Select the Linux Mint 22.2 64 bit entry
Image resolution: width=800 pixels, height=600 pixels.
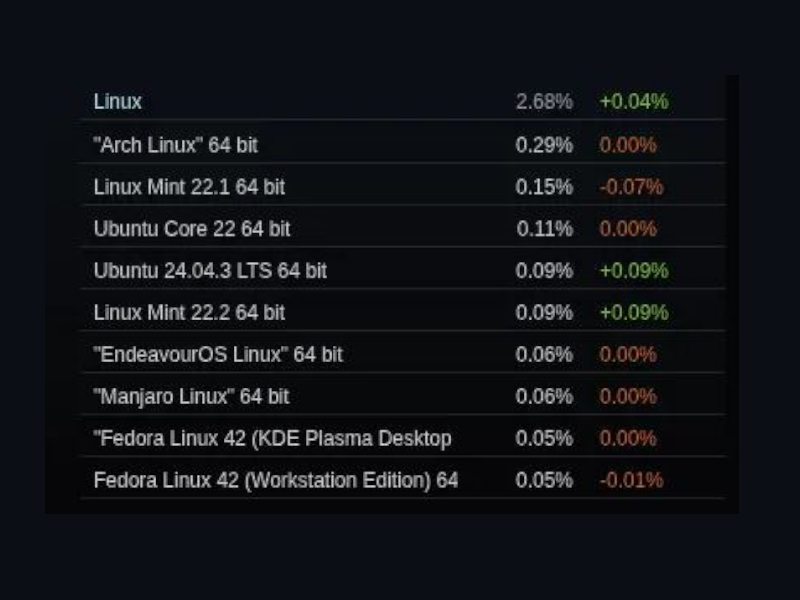189,313
